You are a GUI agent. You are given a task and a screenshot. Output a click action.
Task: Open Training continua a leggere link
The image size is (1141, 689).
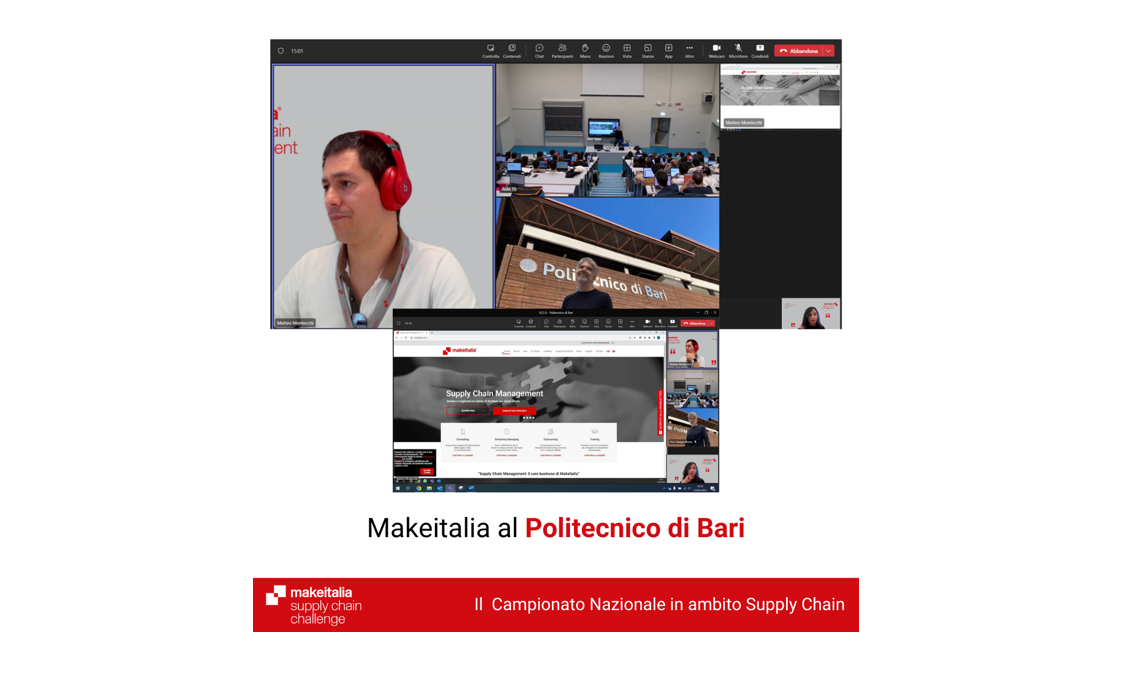595,455
